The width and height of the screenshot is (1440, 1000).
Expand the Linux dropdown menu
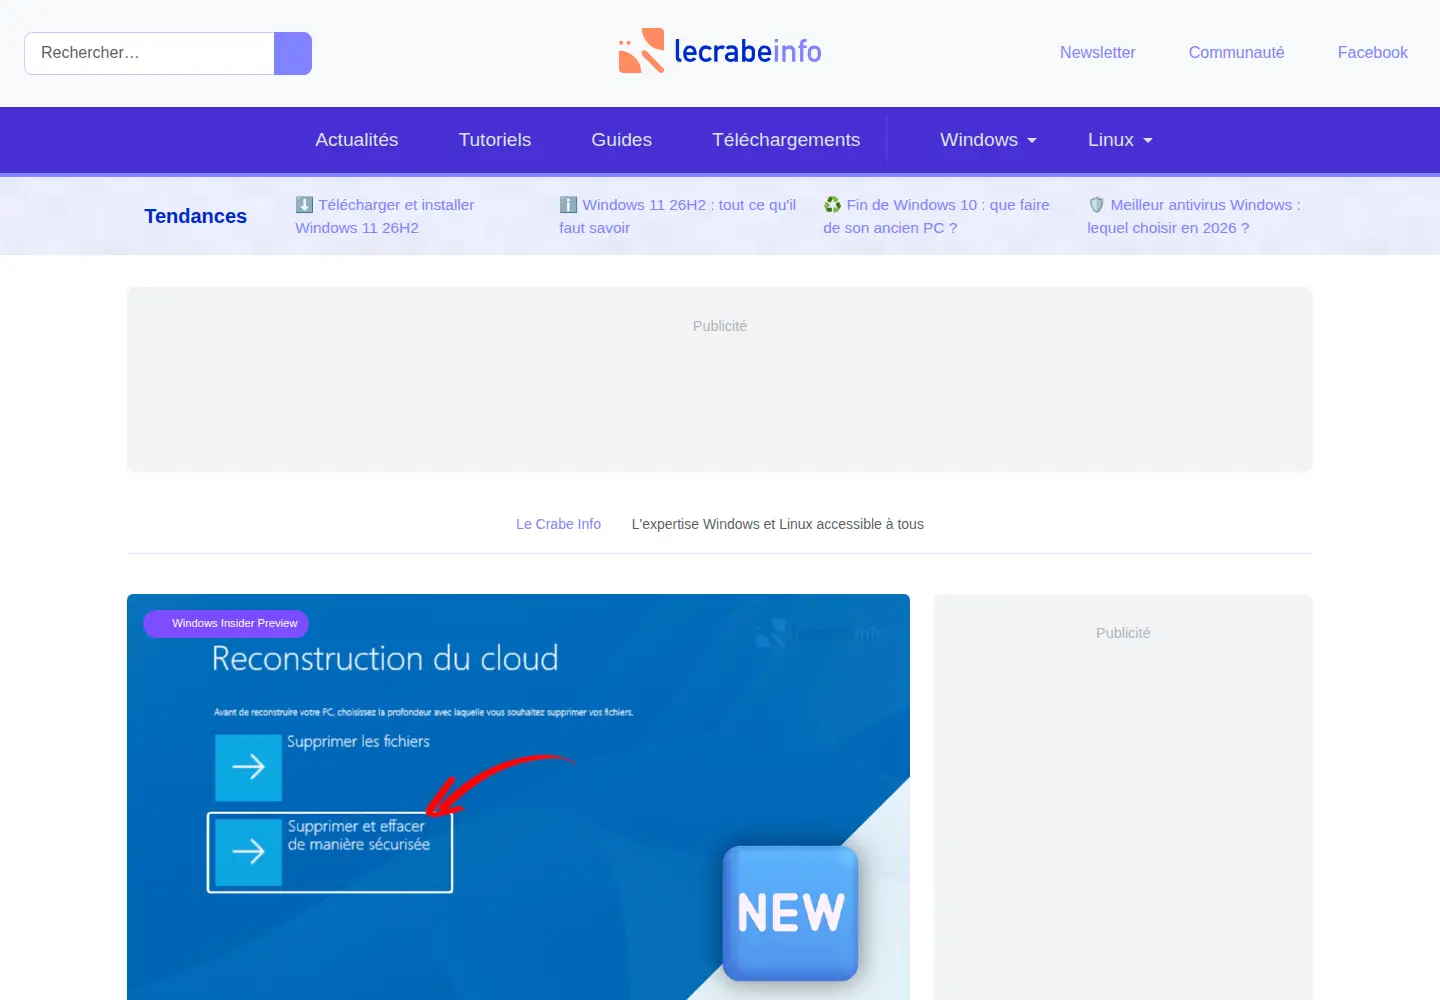coord(1120,140)
